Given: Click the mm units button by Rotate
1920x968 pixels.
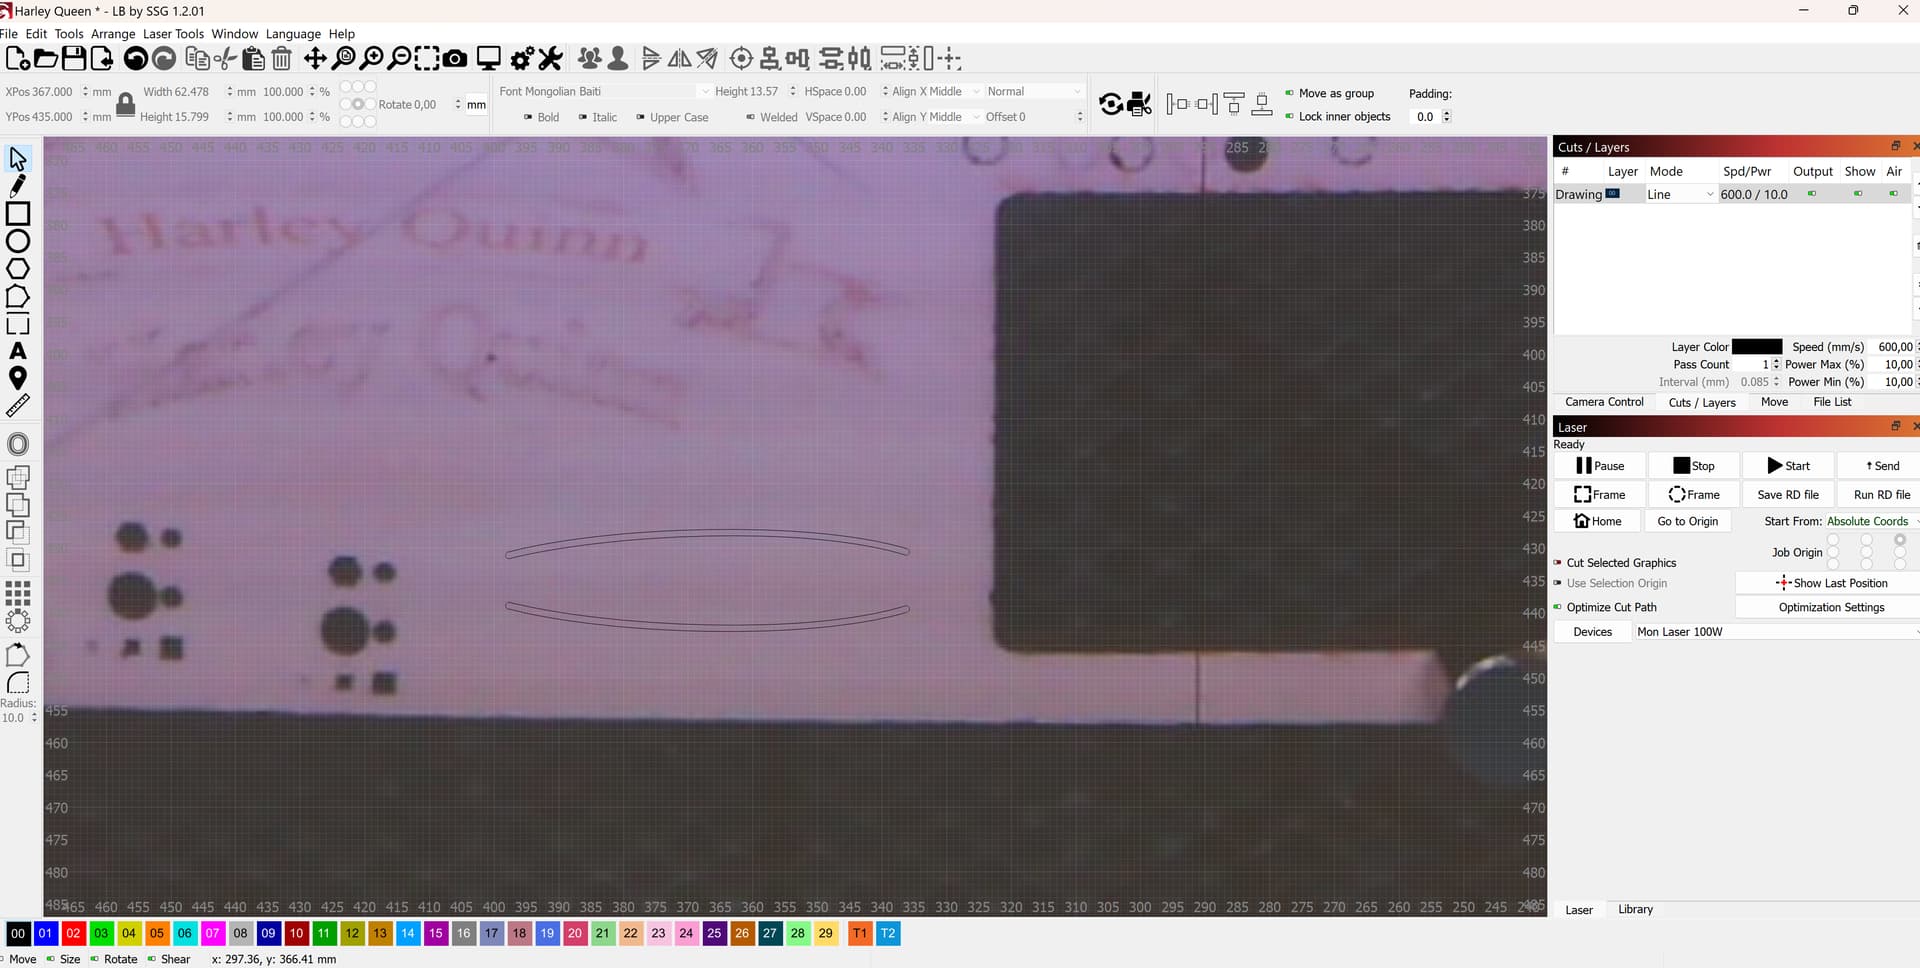Looking at the screenshot, I should [x=476, y=104].
